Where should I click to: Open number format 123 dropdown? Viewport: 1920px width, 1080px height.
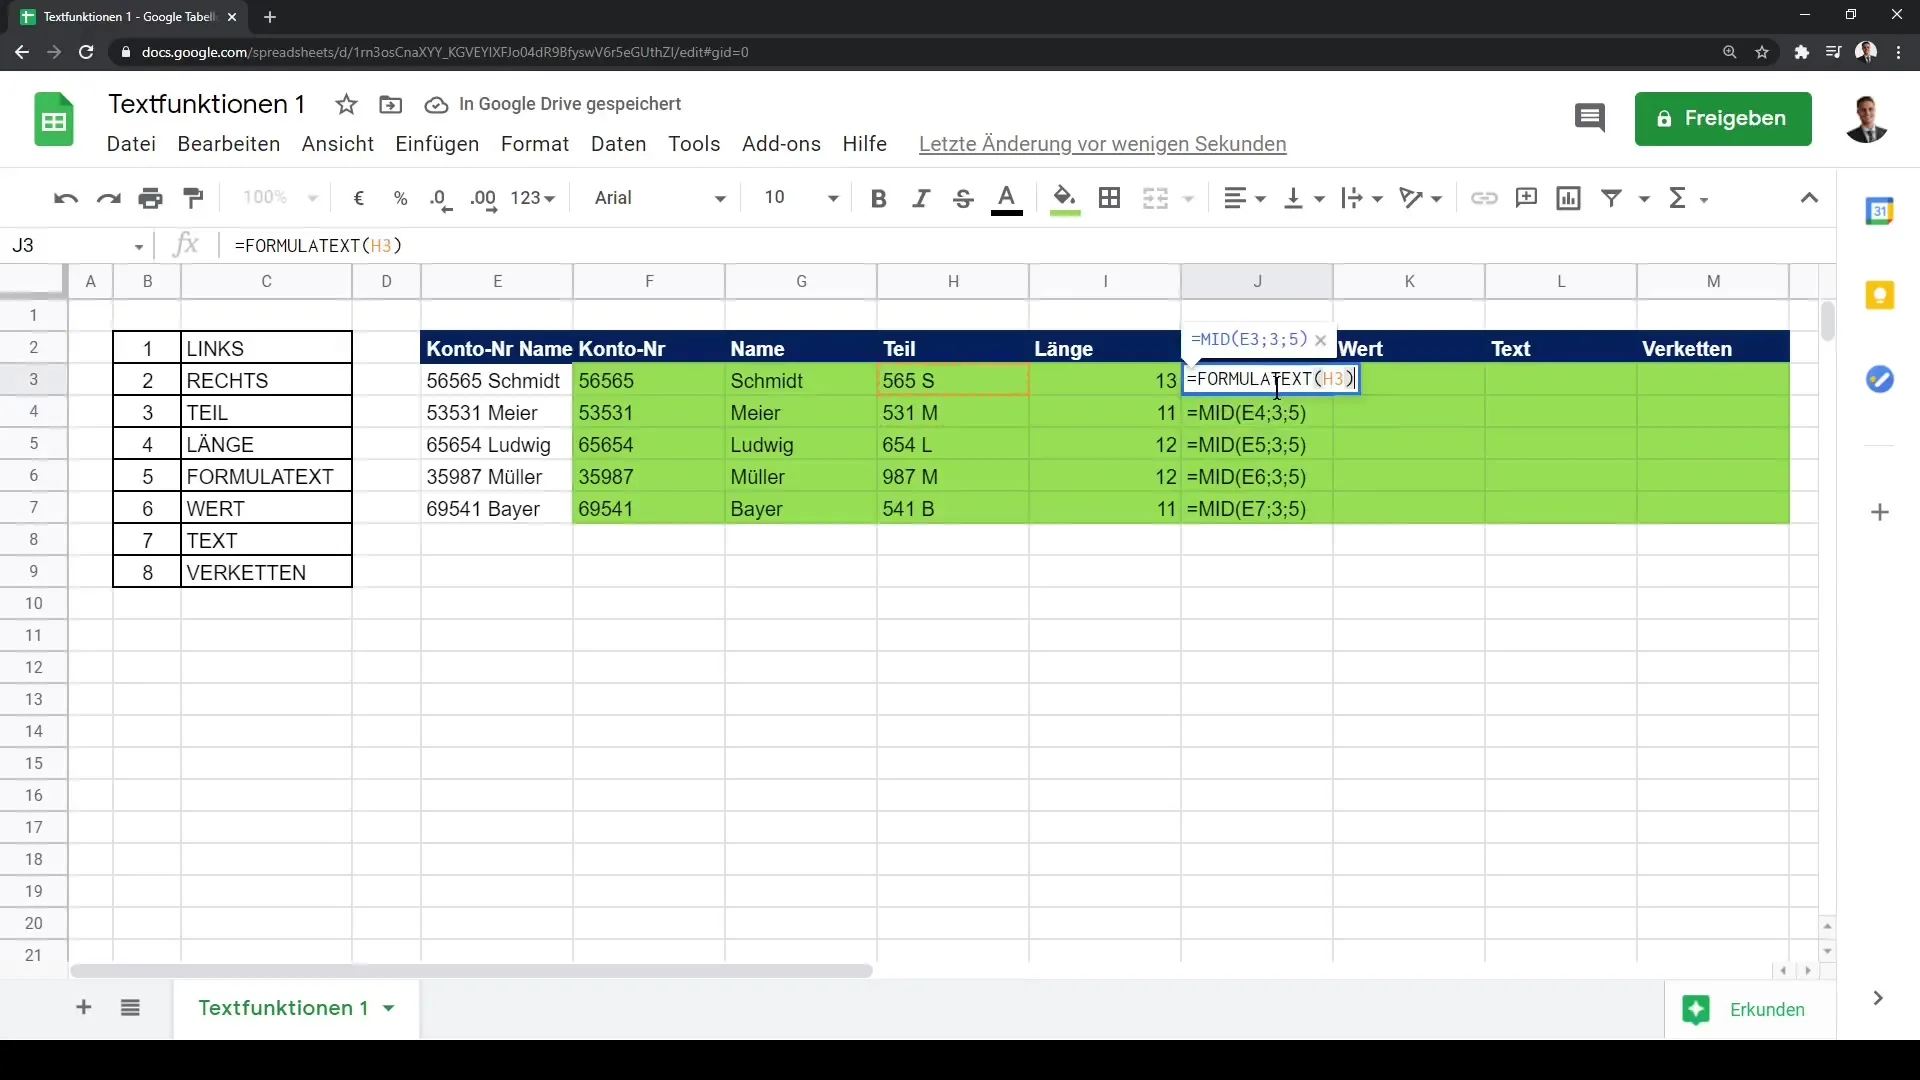click(532, 198)
